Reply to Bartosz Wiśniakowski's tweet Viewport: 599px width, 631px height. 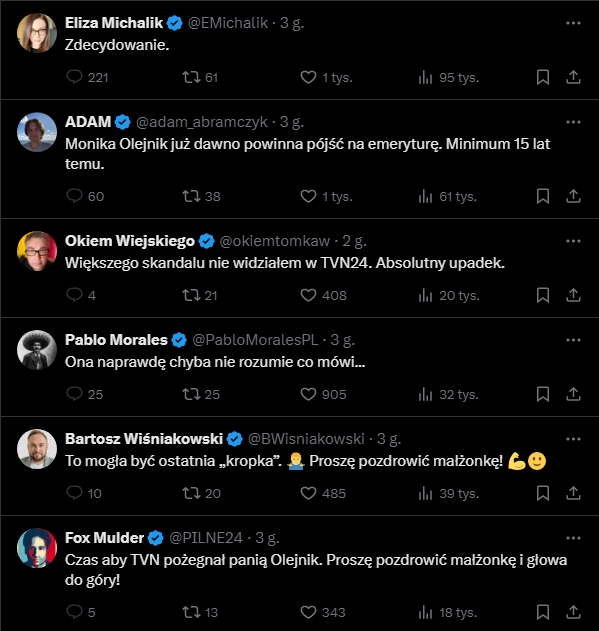coord(84,493)
